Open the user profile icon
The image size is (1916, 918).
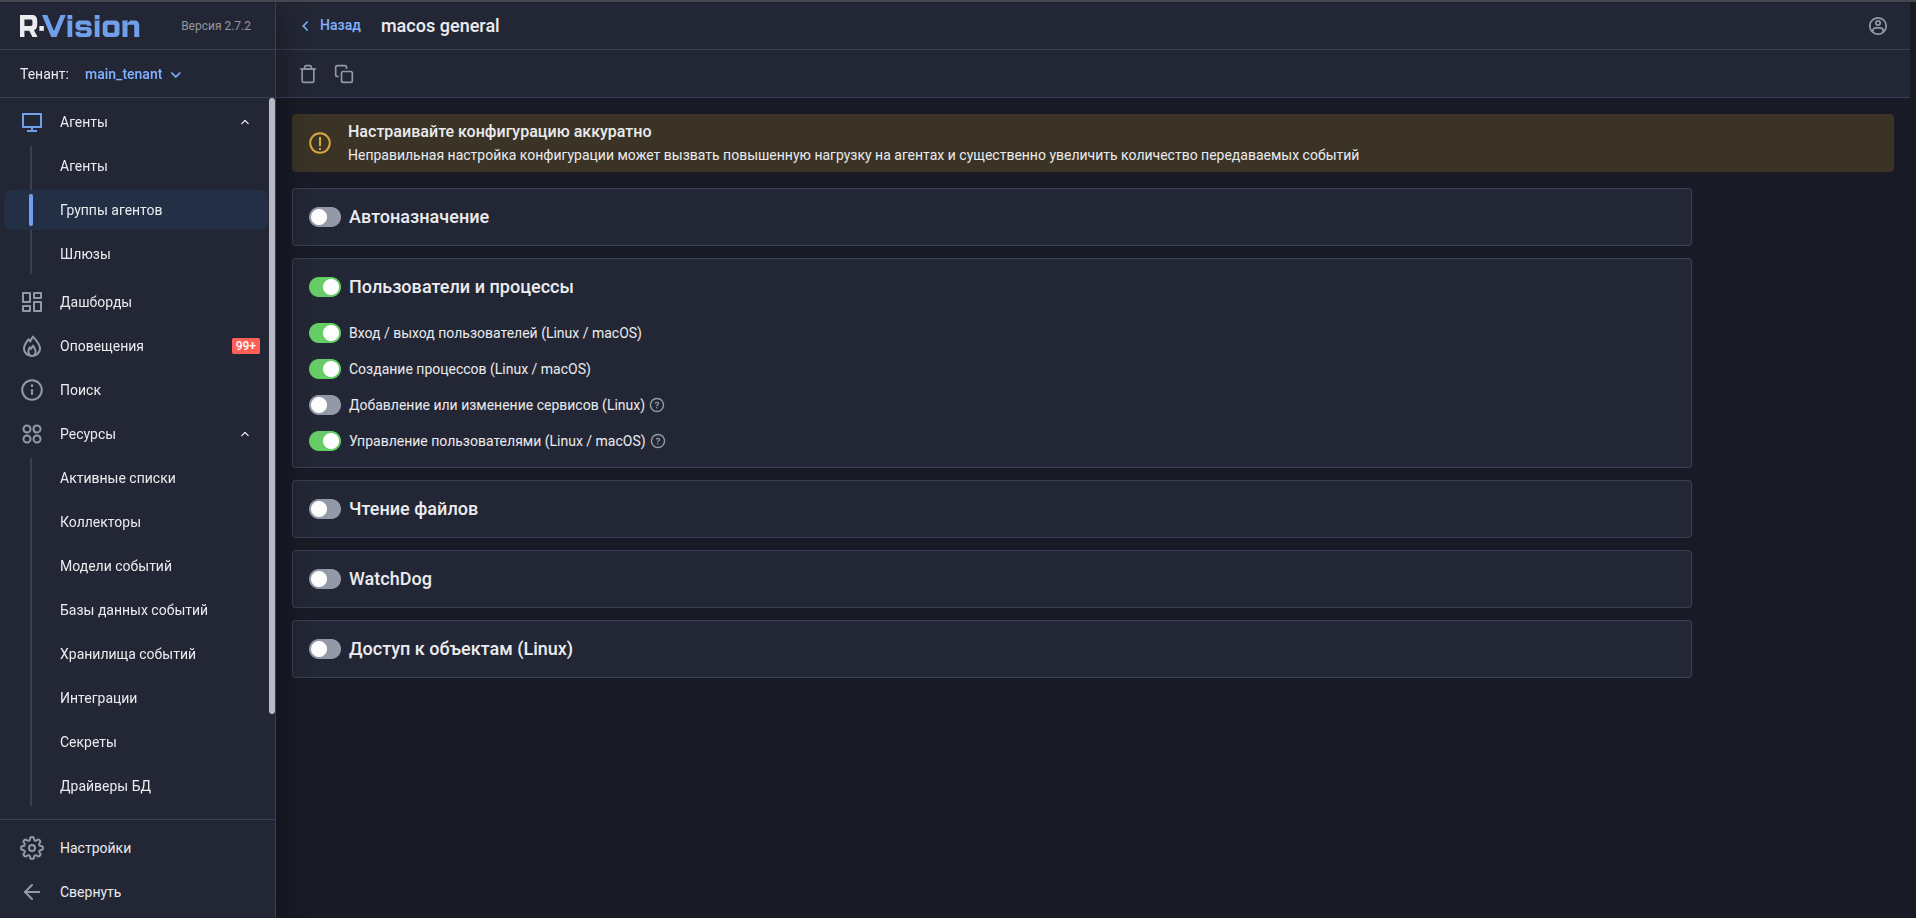[1878, 26]
